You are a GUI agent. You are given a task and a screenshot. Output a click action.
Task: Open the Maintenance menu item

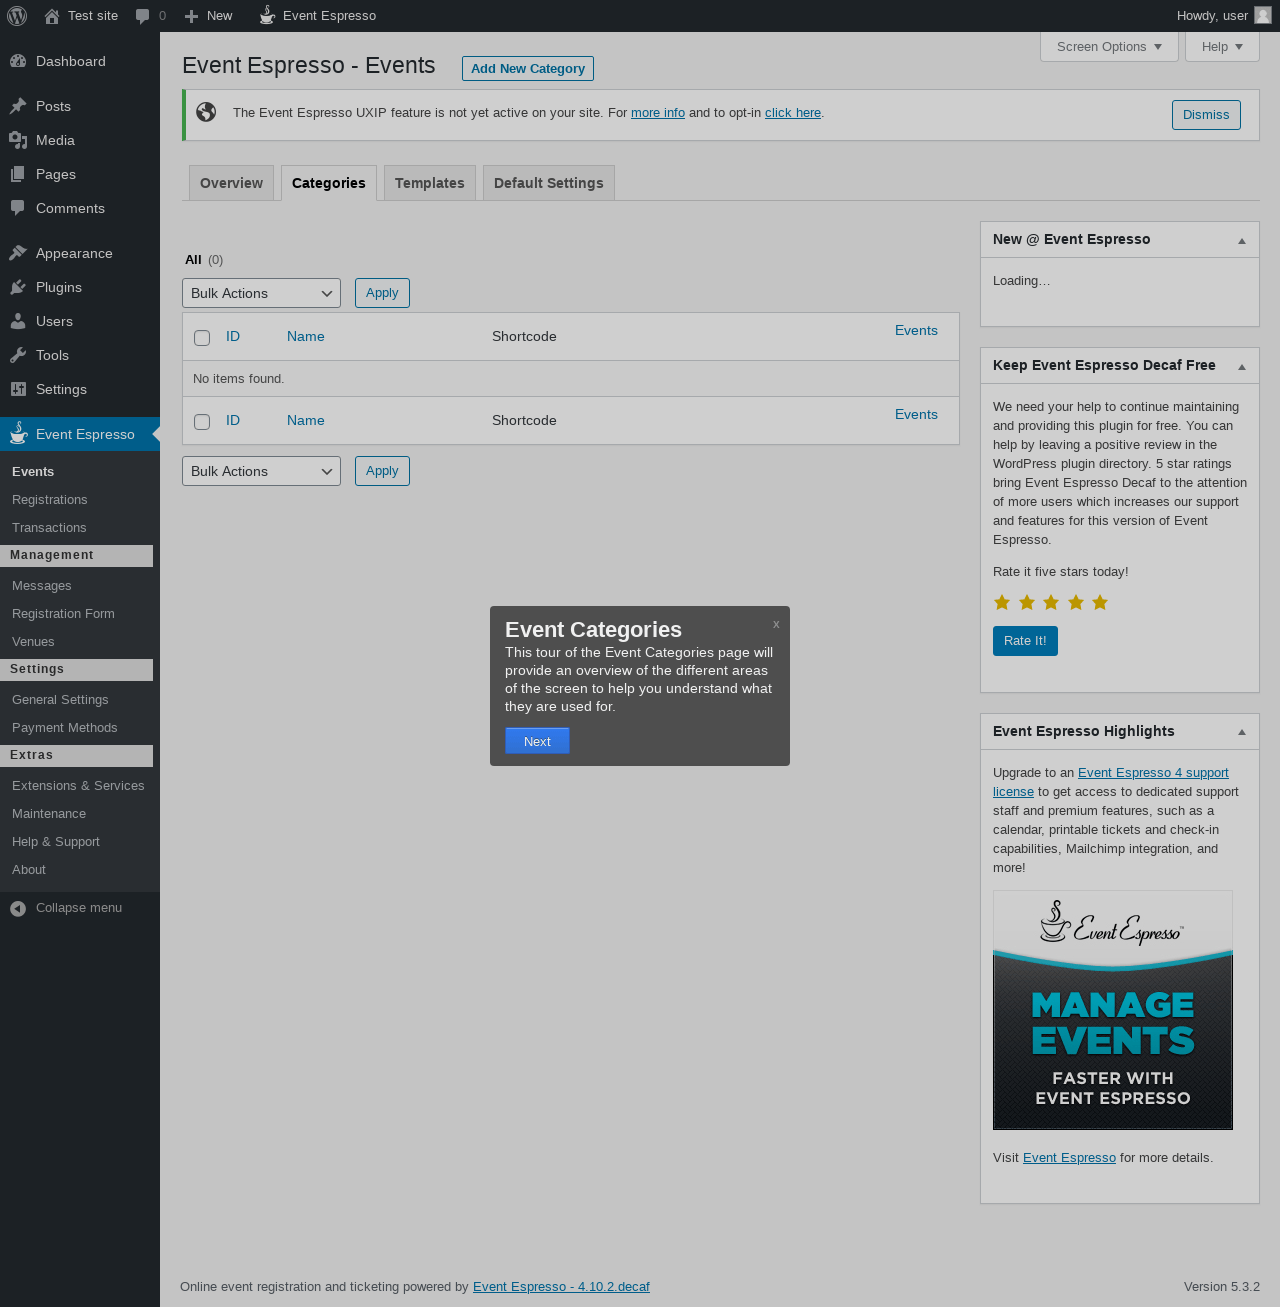(49, 814)
